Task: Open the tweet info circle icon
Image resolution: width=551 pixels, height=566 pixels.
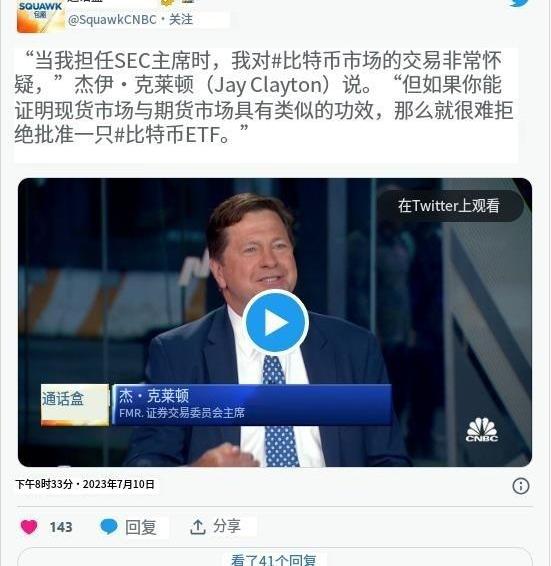Action: [x=520, y=486]
